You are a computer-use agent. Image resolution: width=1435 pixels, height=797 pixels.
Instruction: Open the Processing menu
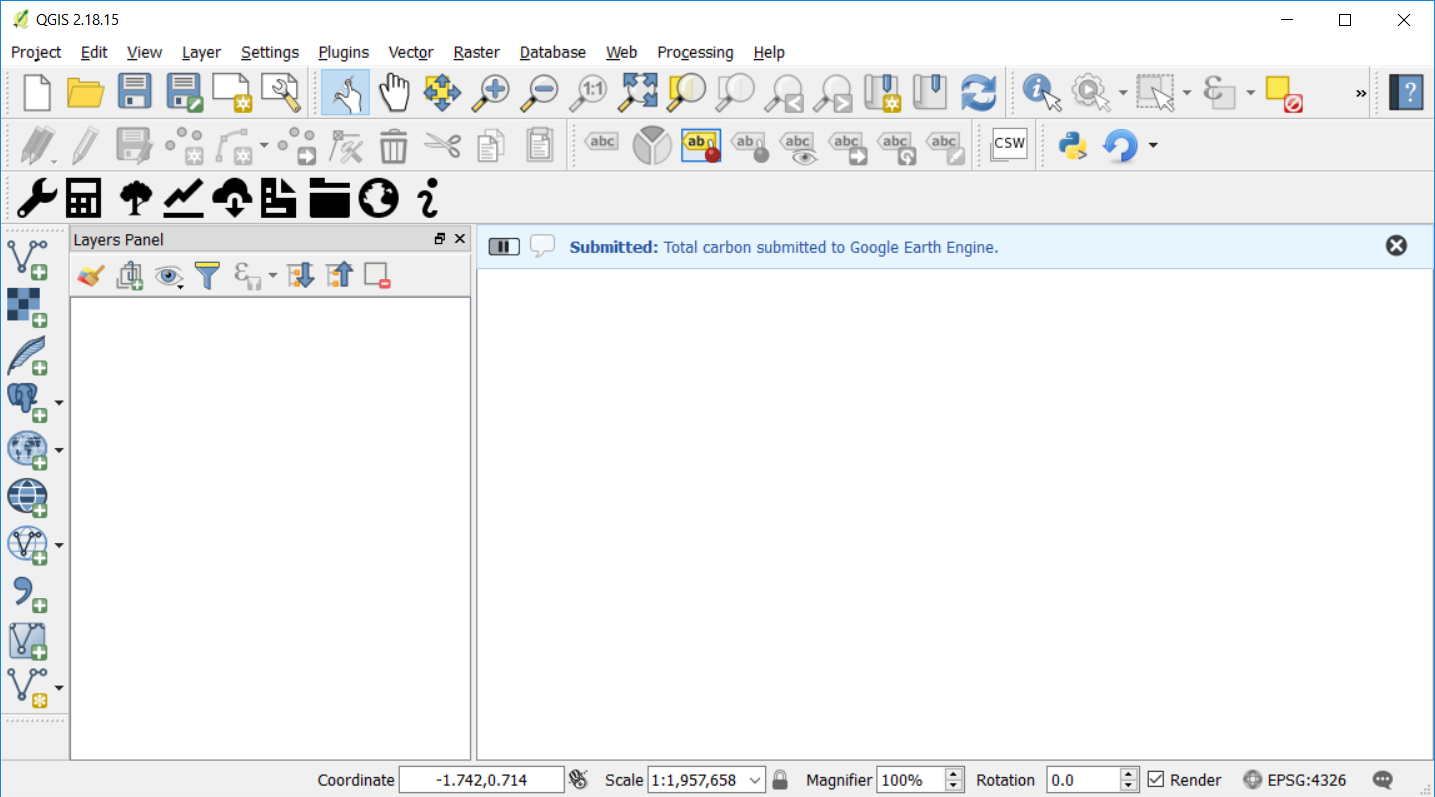[695, 52]
